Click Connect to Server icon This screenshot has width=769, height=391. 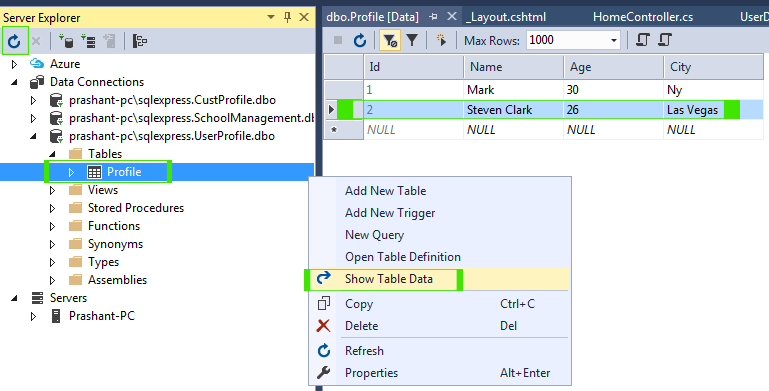(x=88, y=41)
